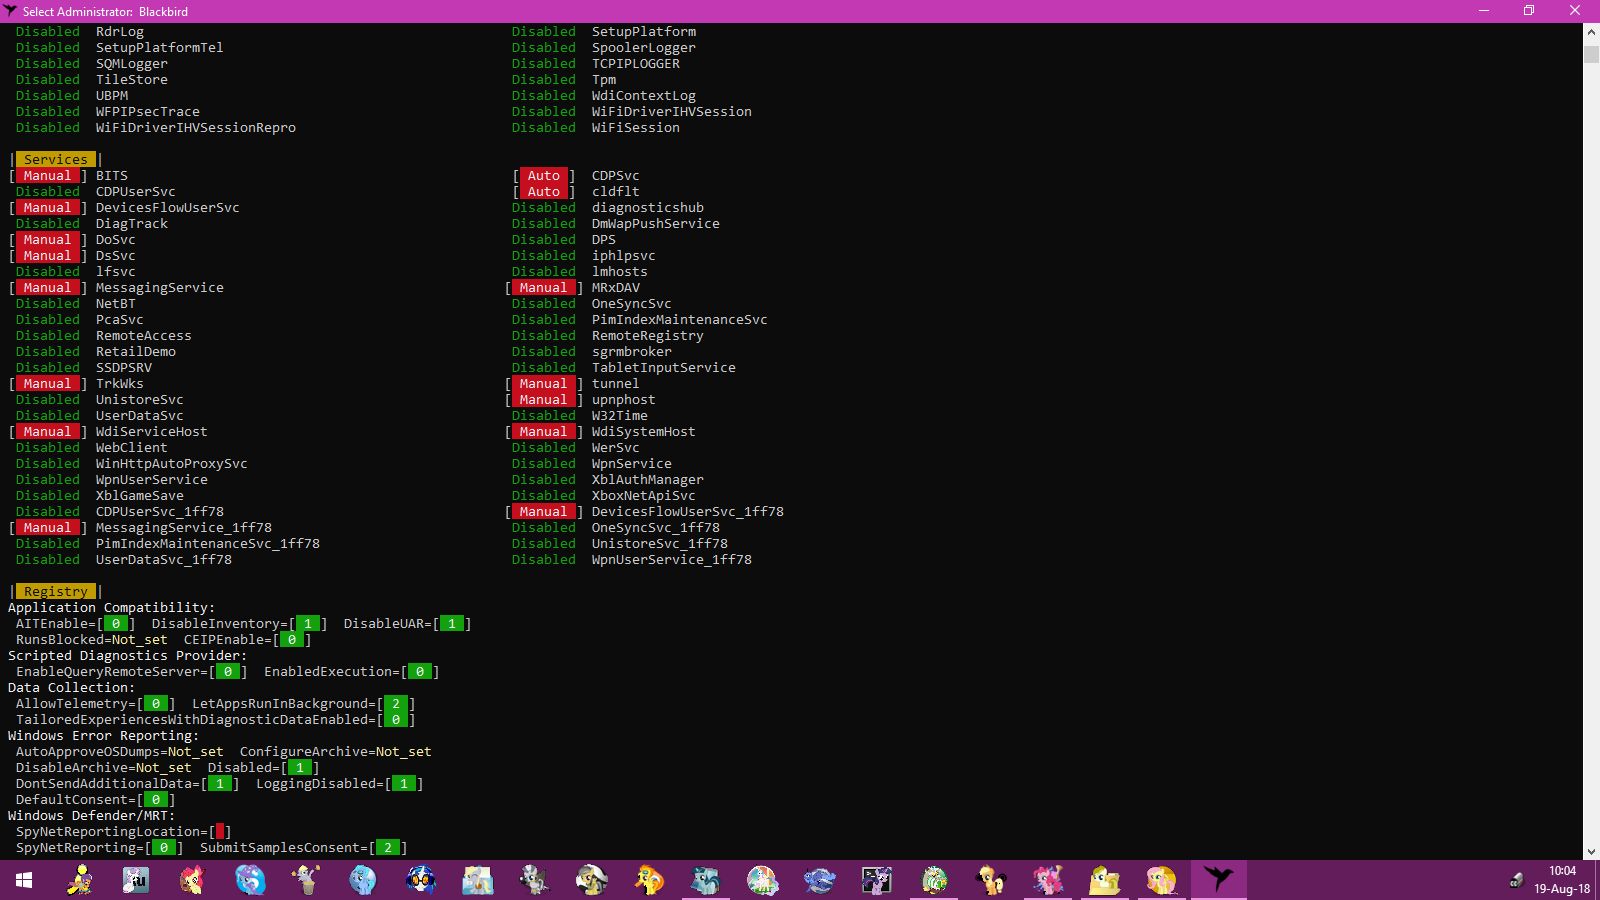Click the red 'Manual' badge beside DoSvc
Image resolution: width=1600 pixels, height=900 pixels.
(48, 239)
